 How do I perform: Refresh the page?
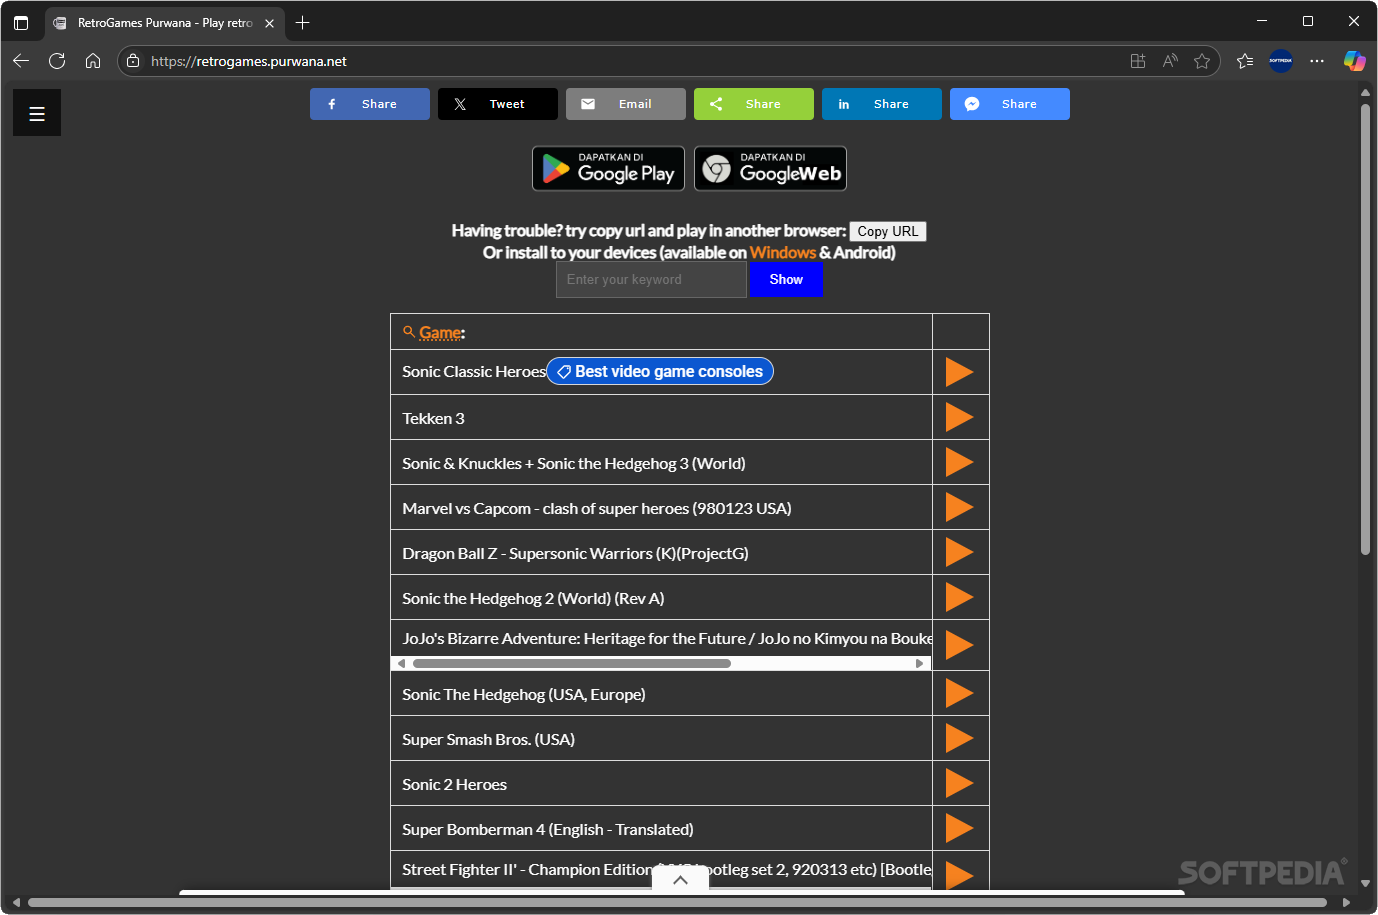57,61
